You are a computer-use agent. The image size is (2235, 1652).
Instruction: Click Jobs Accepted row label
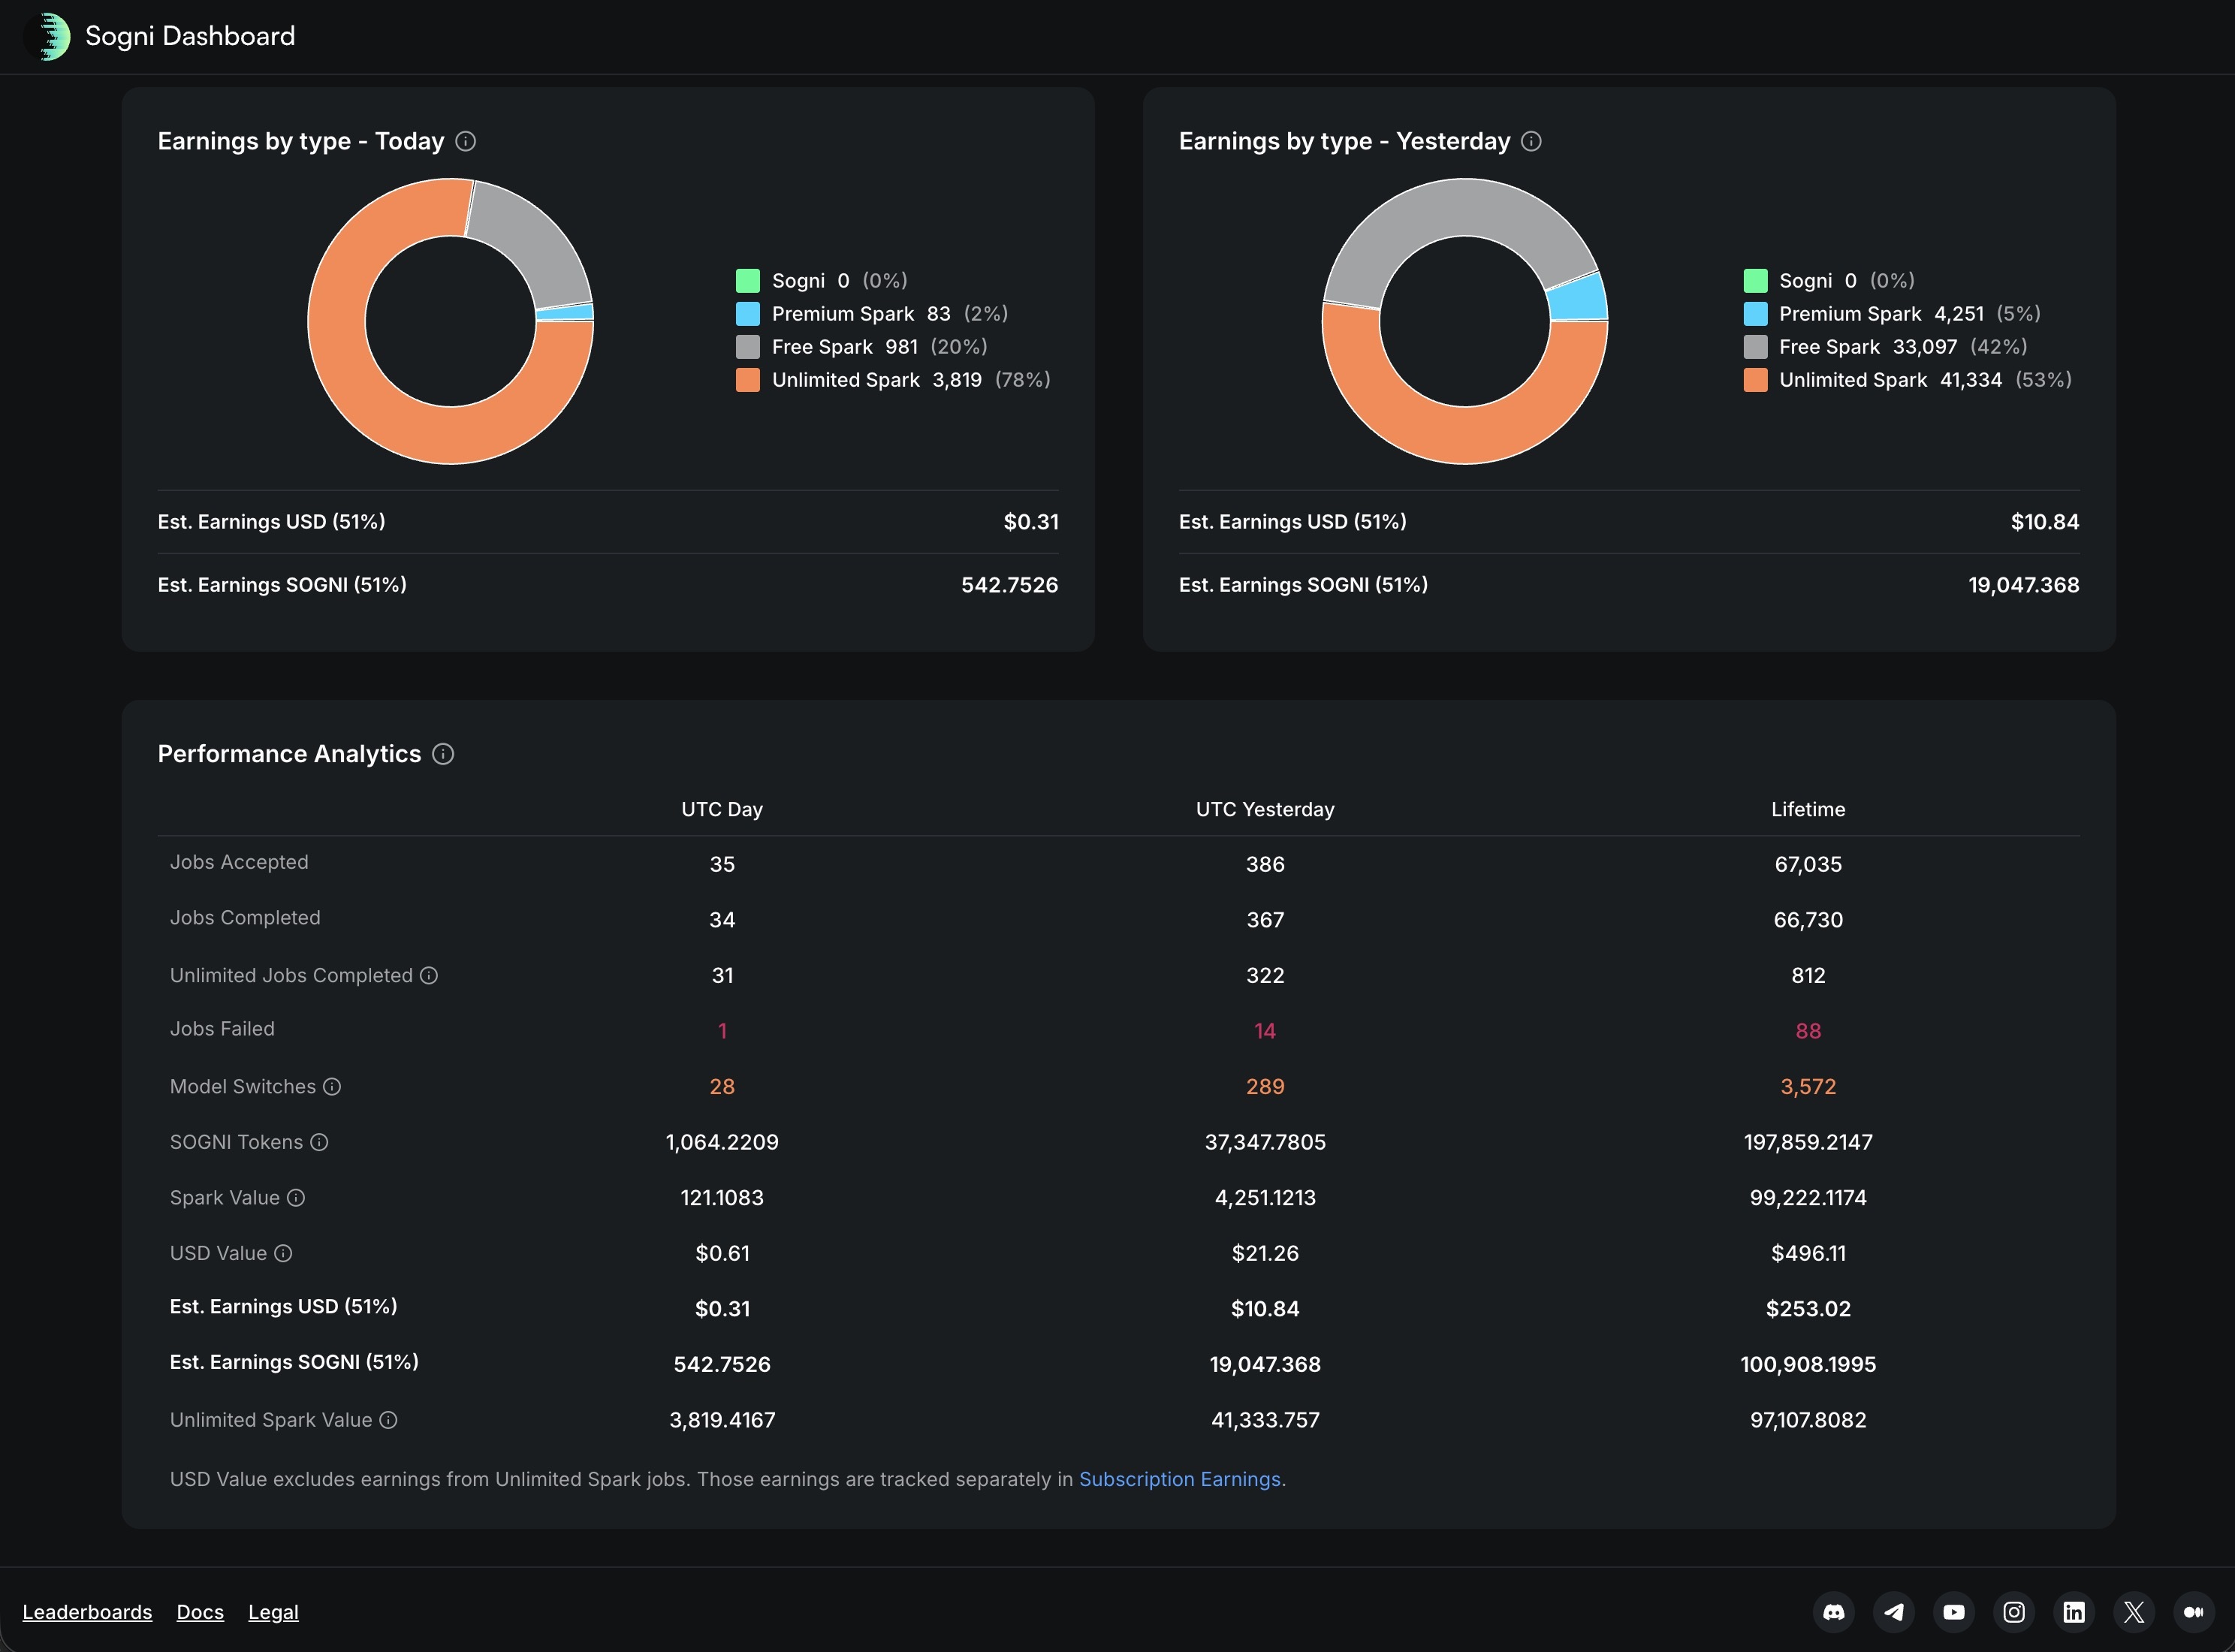coord(239,862)
